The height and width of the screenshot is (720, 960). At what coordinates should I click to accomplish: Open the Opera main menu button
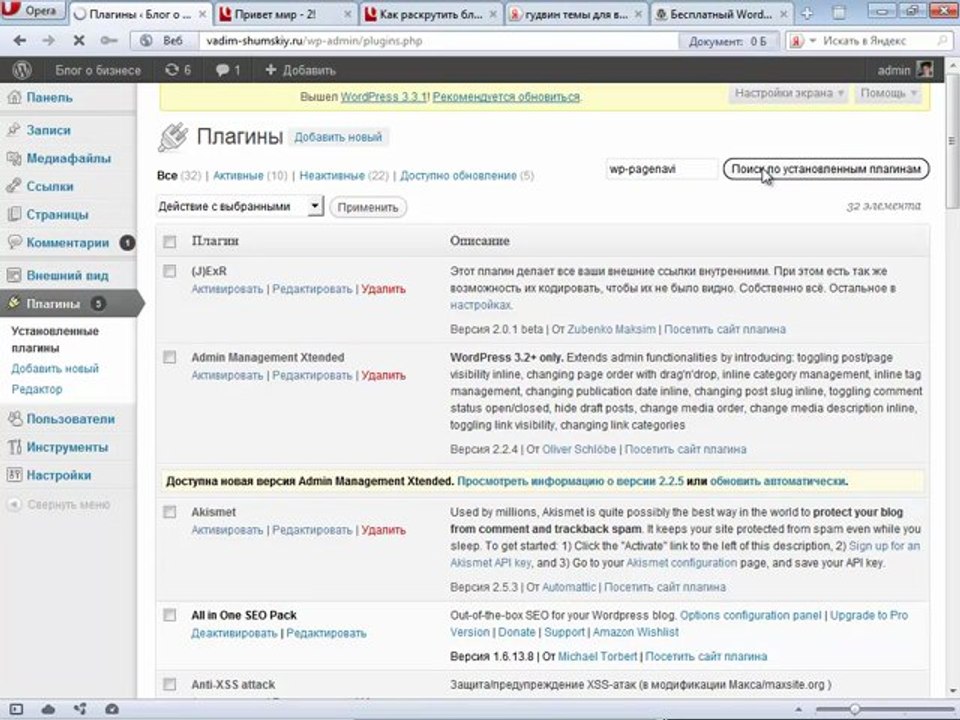point(32,10)
